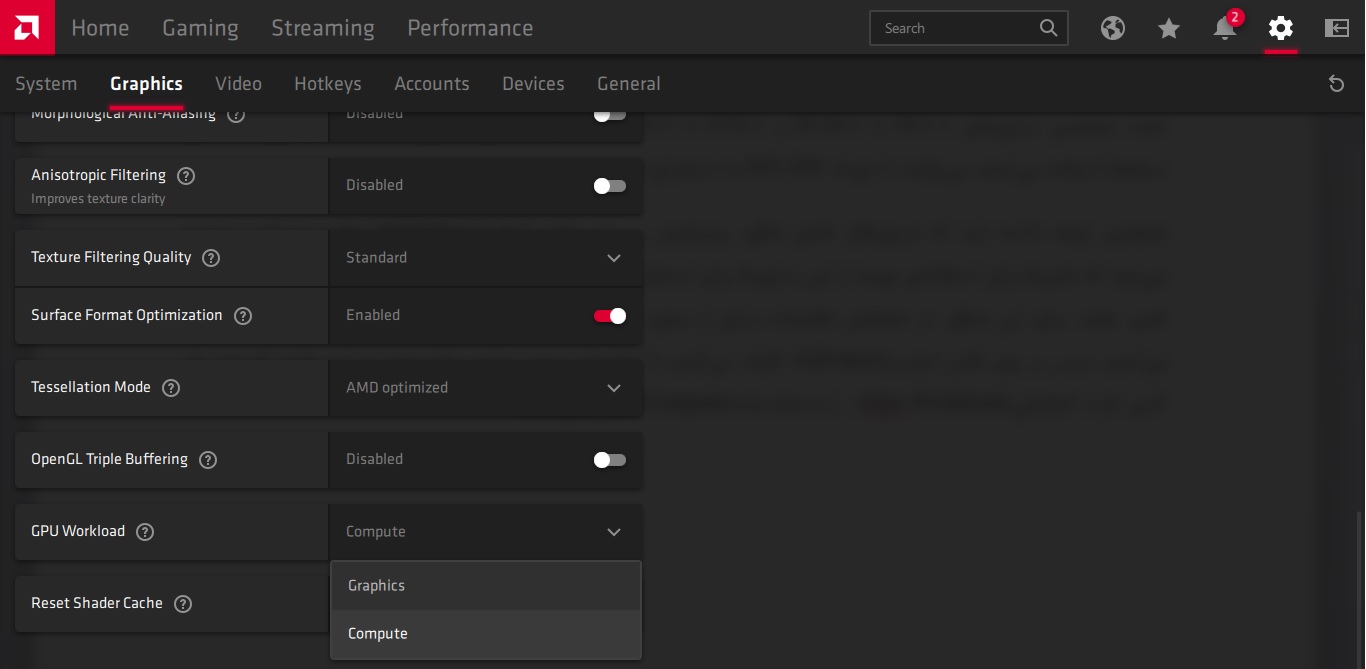Expand Texture Filtering Quality dropdown
1366x669 pixels.
pos(613,258)
